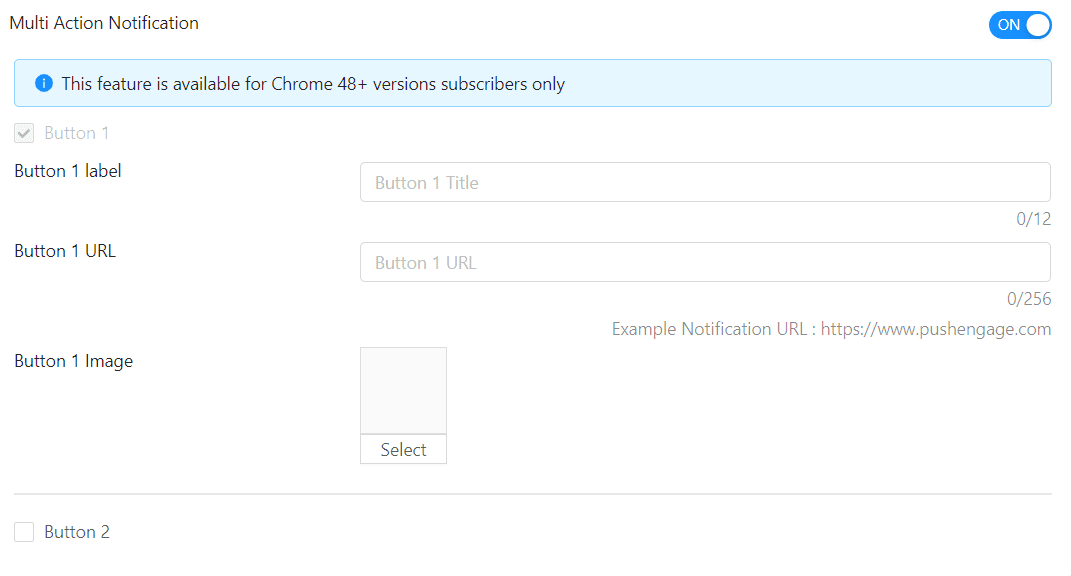Focus the Button 1 Title input field

point(704,183)
